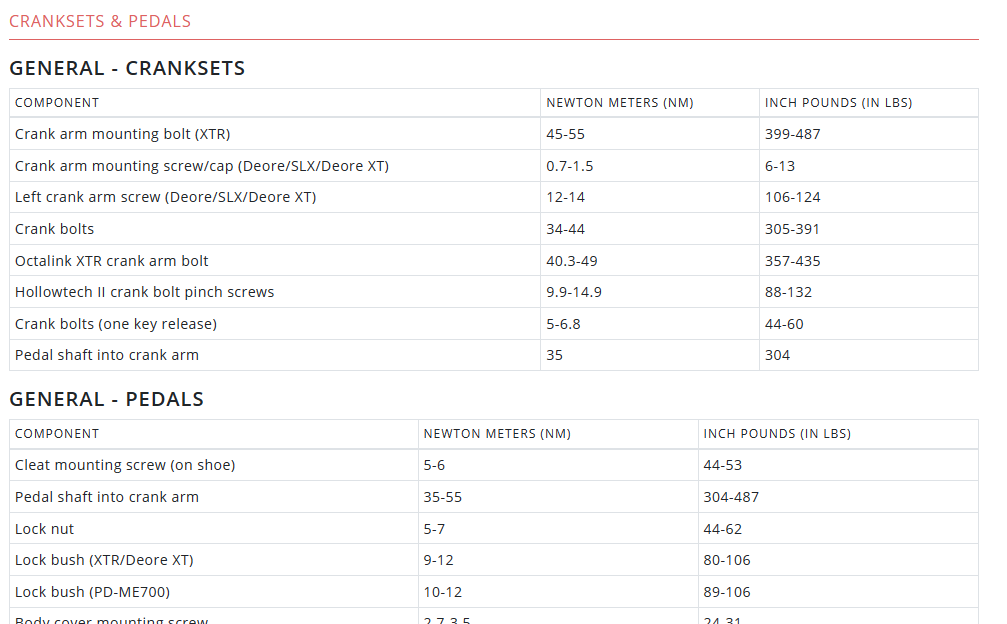The image size is (1007, 624).
Task: Select Crank bolts (one key release) row
Action: coord(115,324)
